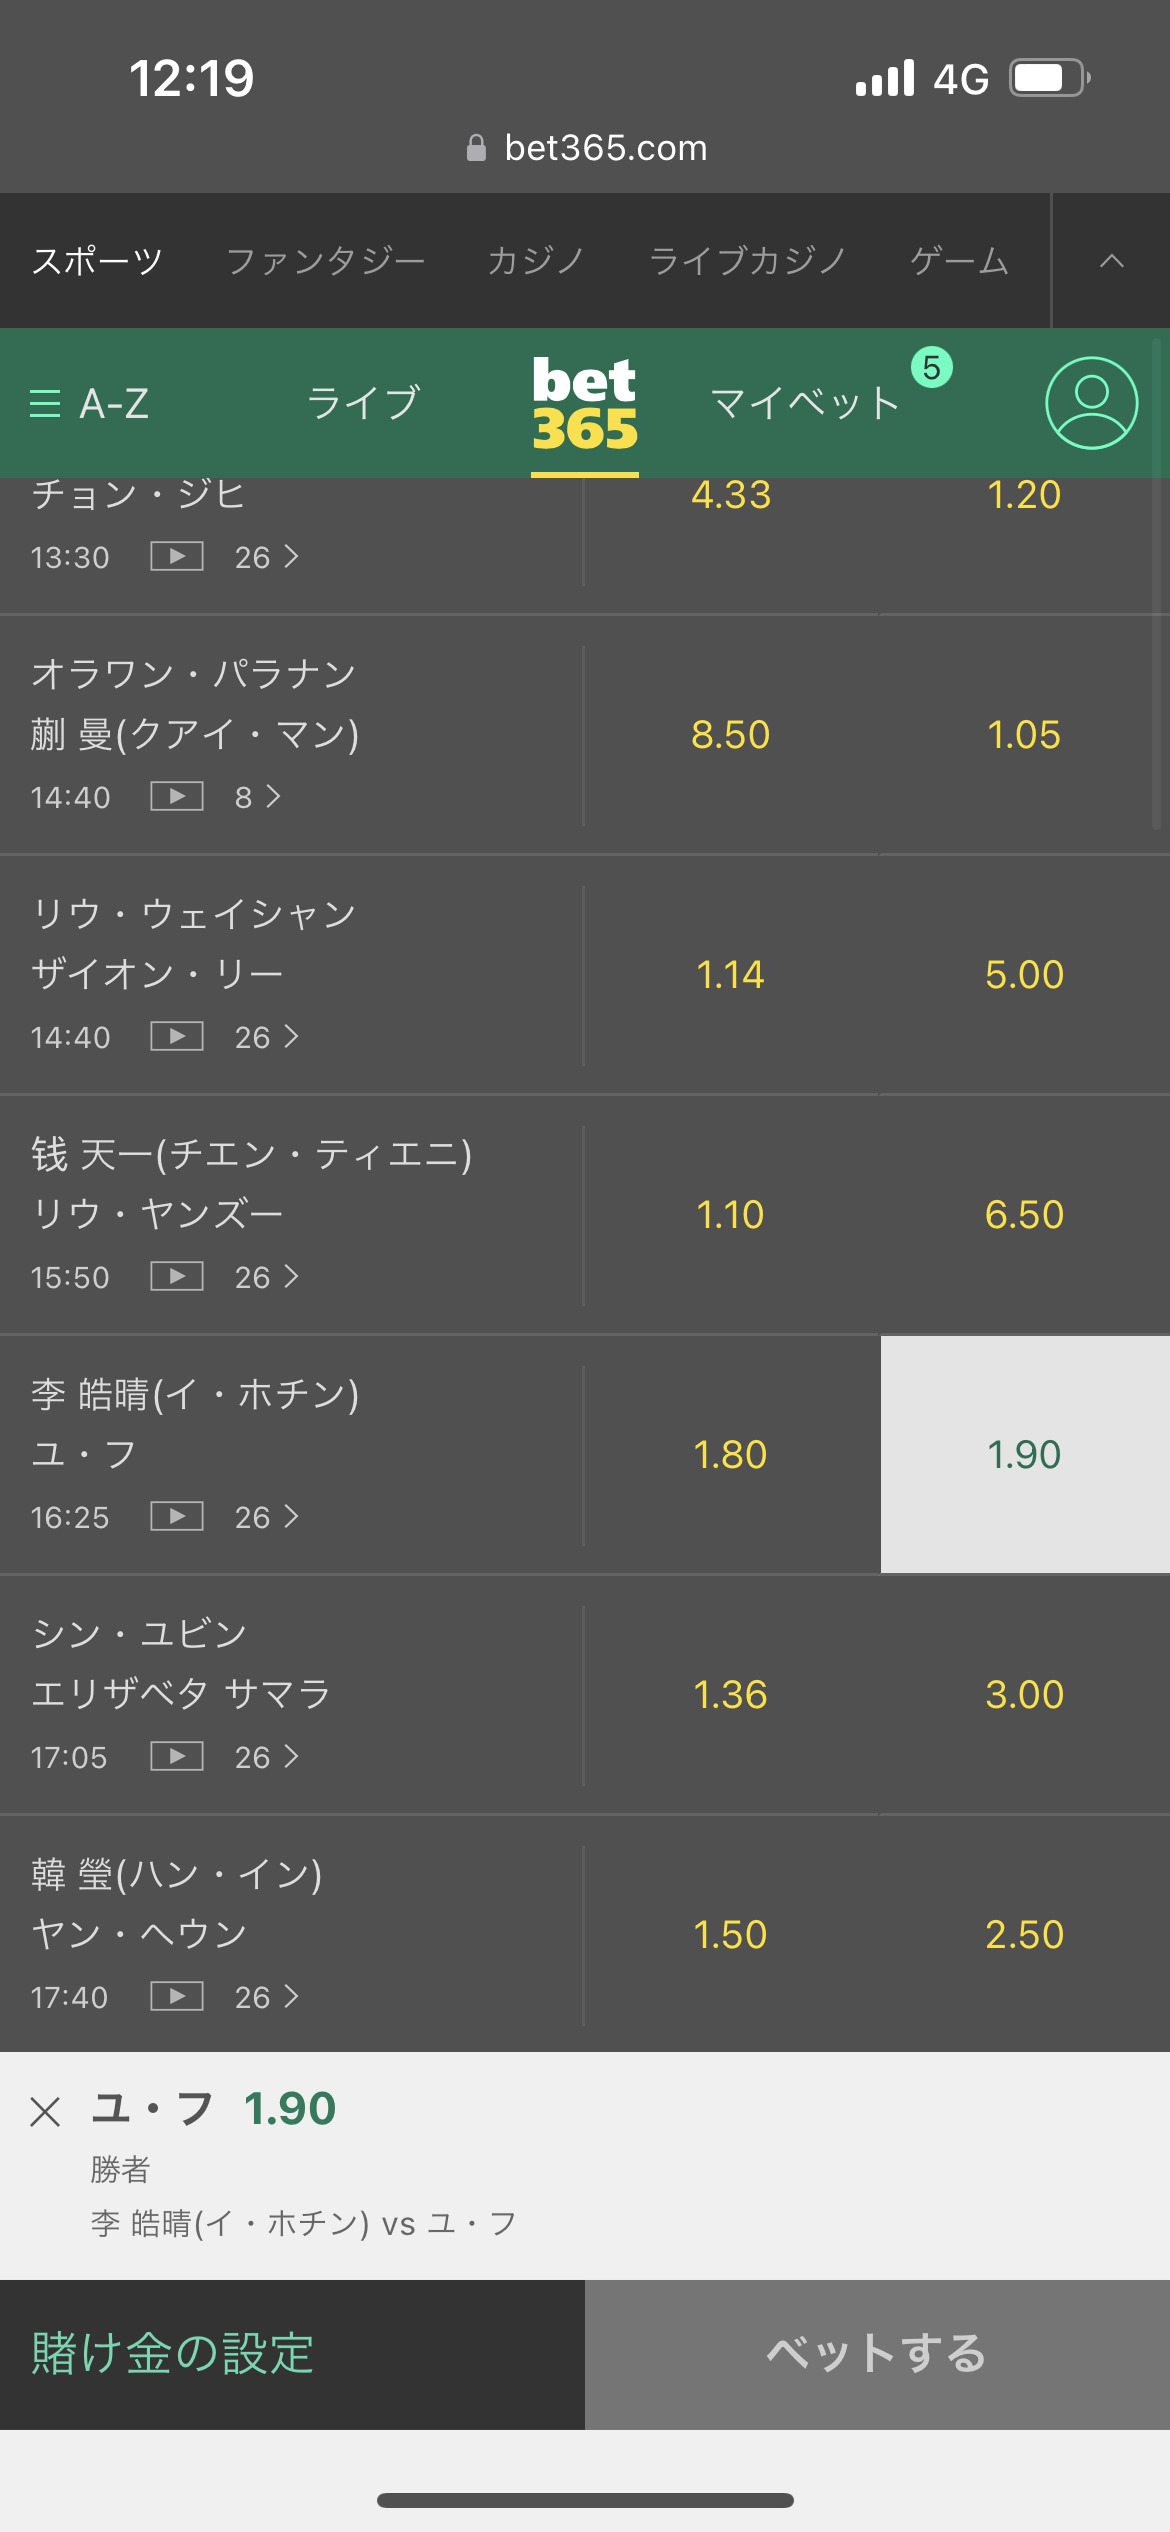Open stream icon for 17:05 シン・ユビン match
Viewport: 1170px width, 2532px height.
coord(177,1757)
